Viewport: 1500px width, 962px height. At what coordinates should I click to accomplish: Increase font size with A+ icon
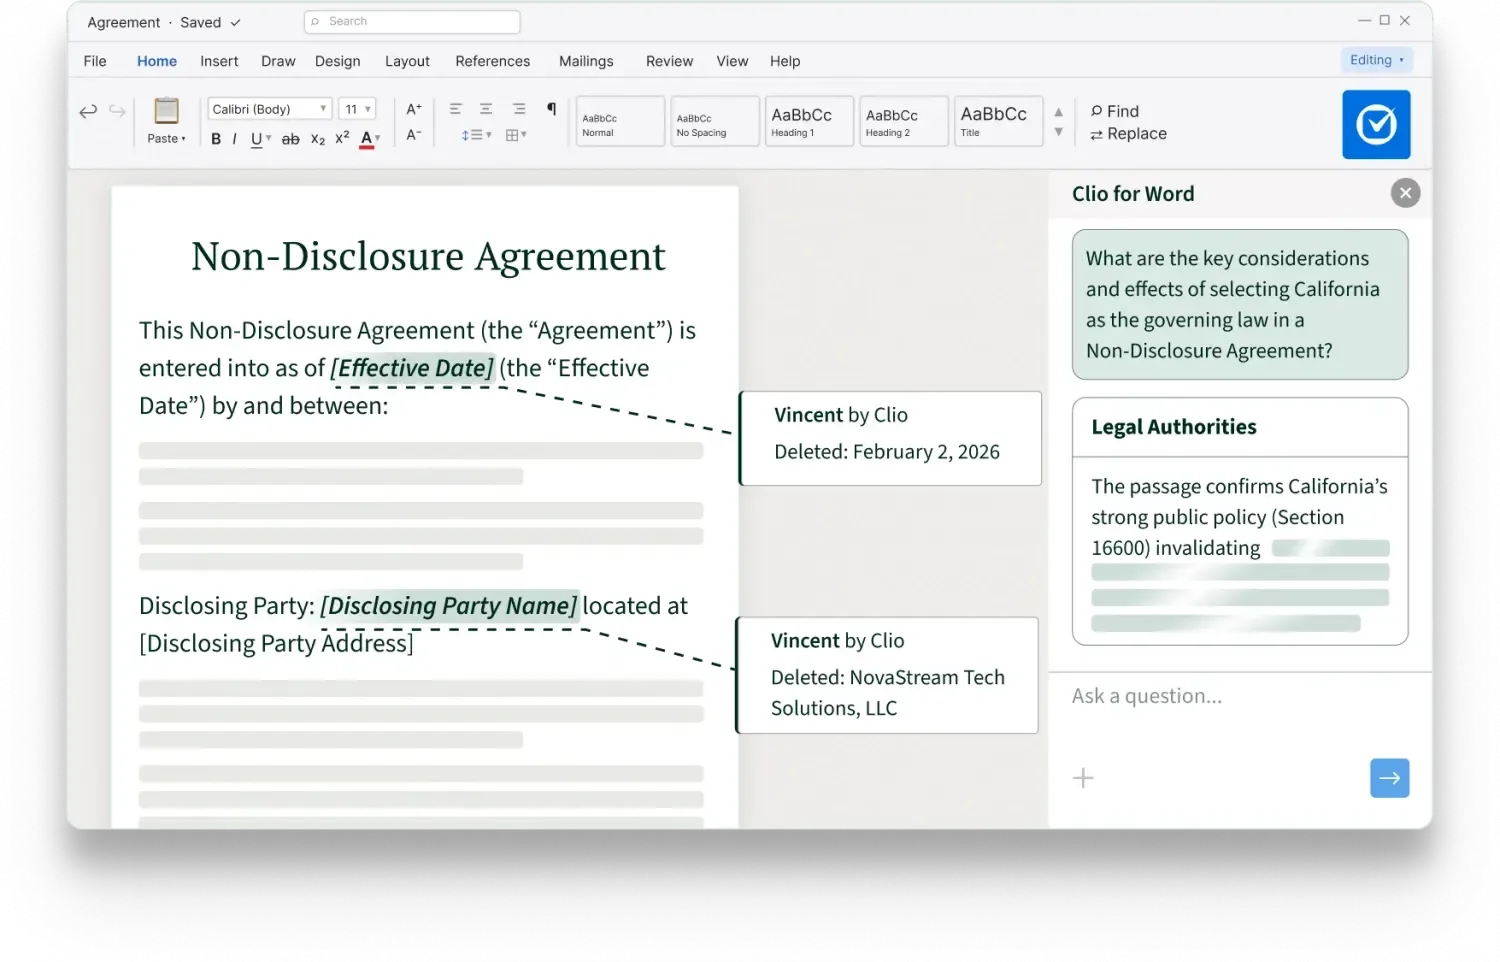(414, 109)
